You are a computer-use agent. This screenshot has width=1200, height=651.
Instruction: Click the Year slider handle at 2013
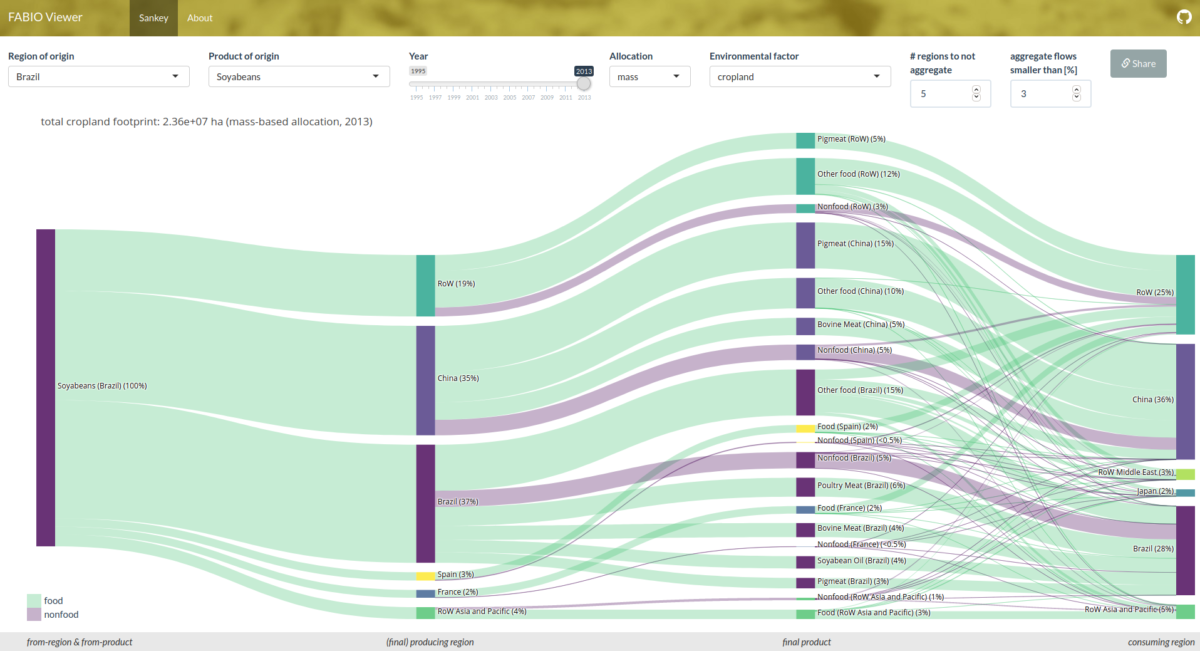pyautogui.click(x=584, y=84)
